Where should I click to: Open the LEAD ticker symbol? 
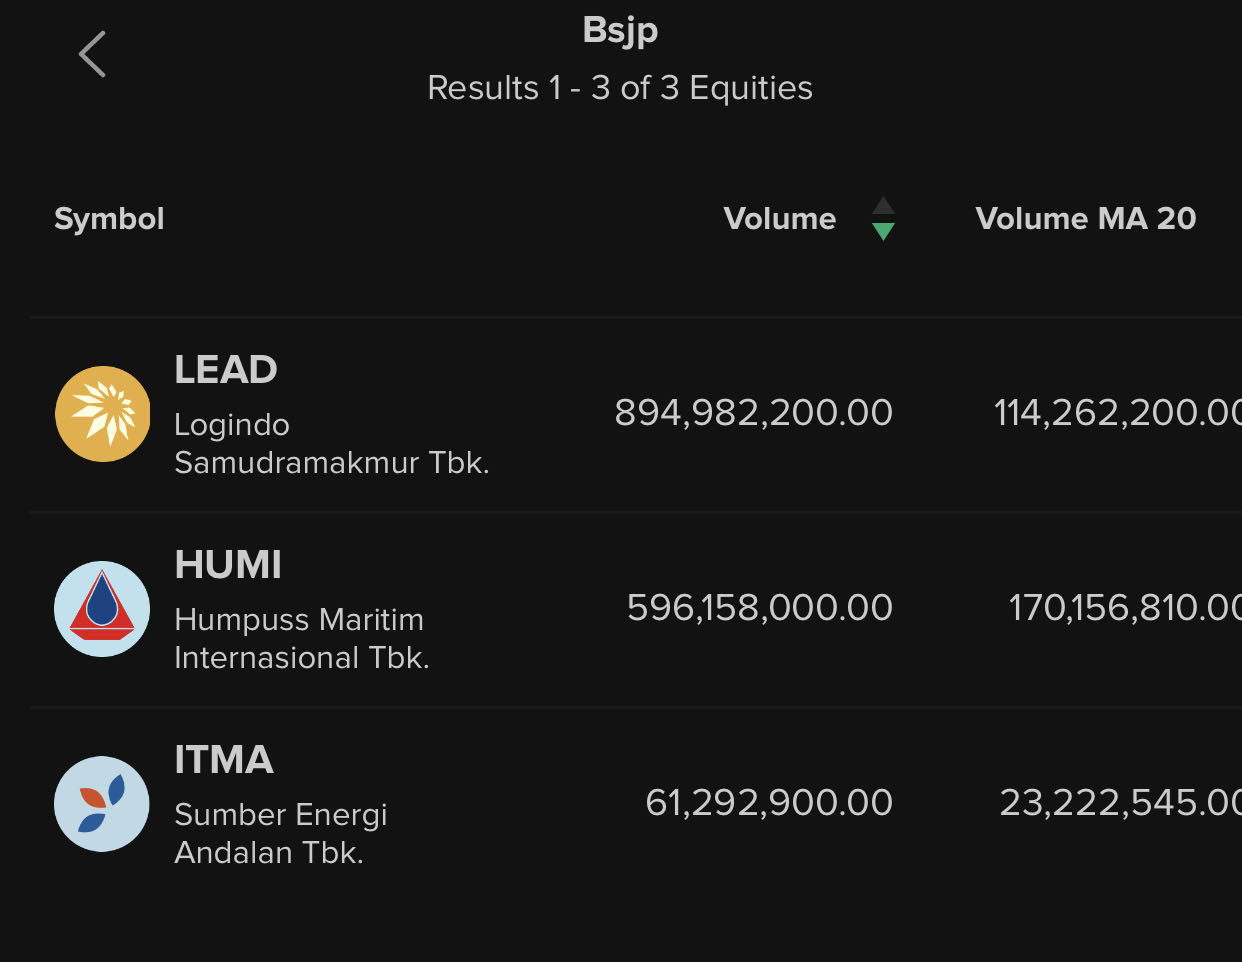tap(226, 370)
